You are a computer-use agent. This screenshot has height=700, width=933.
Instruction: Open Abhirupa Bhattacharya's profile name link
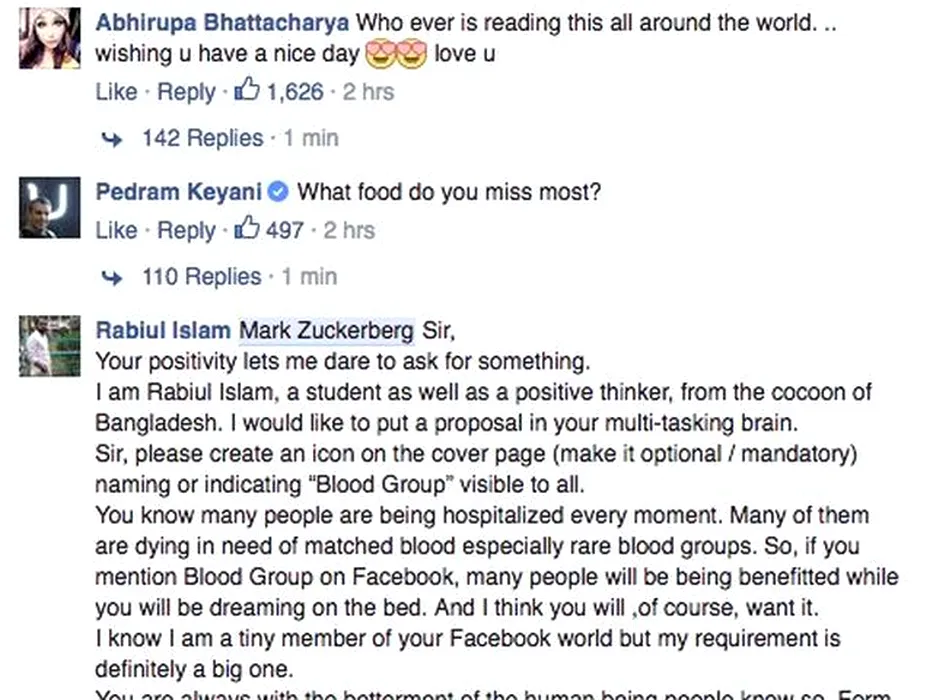(222, 22)
